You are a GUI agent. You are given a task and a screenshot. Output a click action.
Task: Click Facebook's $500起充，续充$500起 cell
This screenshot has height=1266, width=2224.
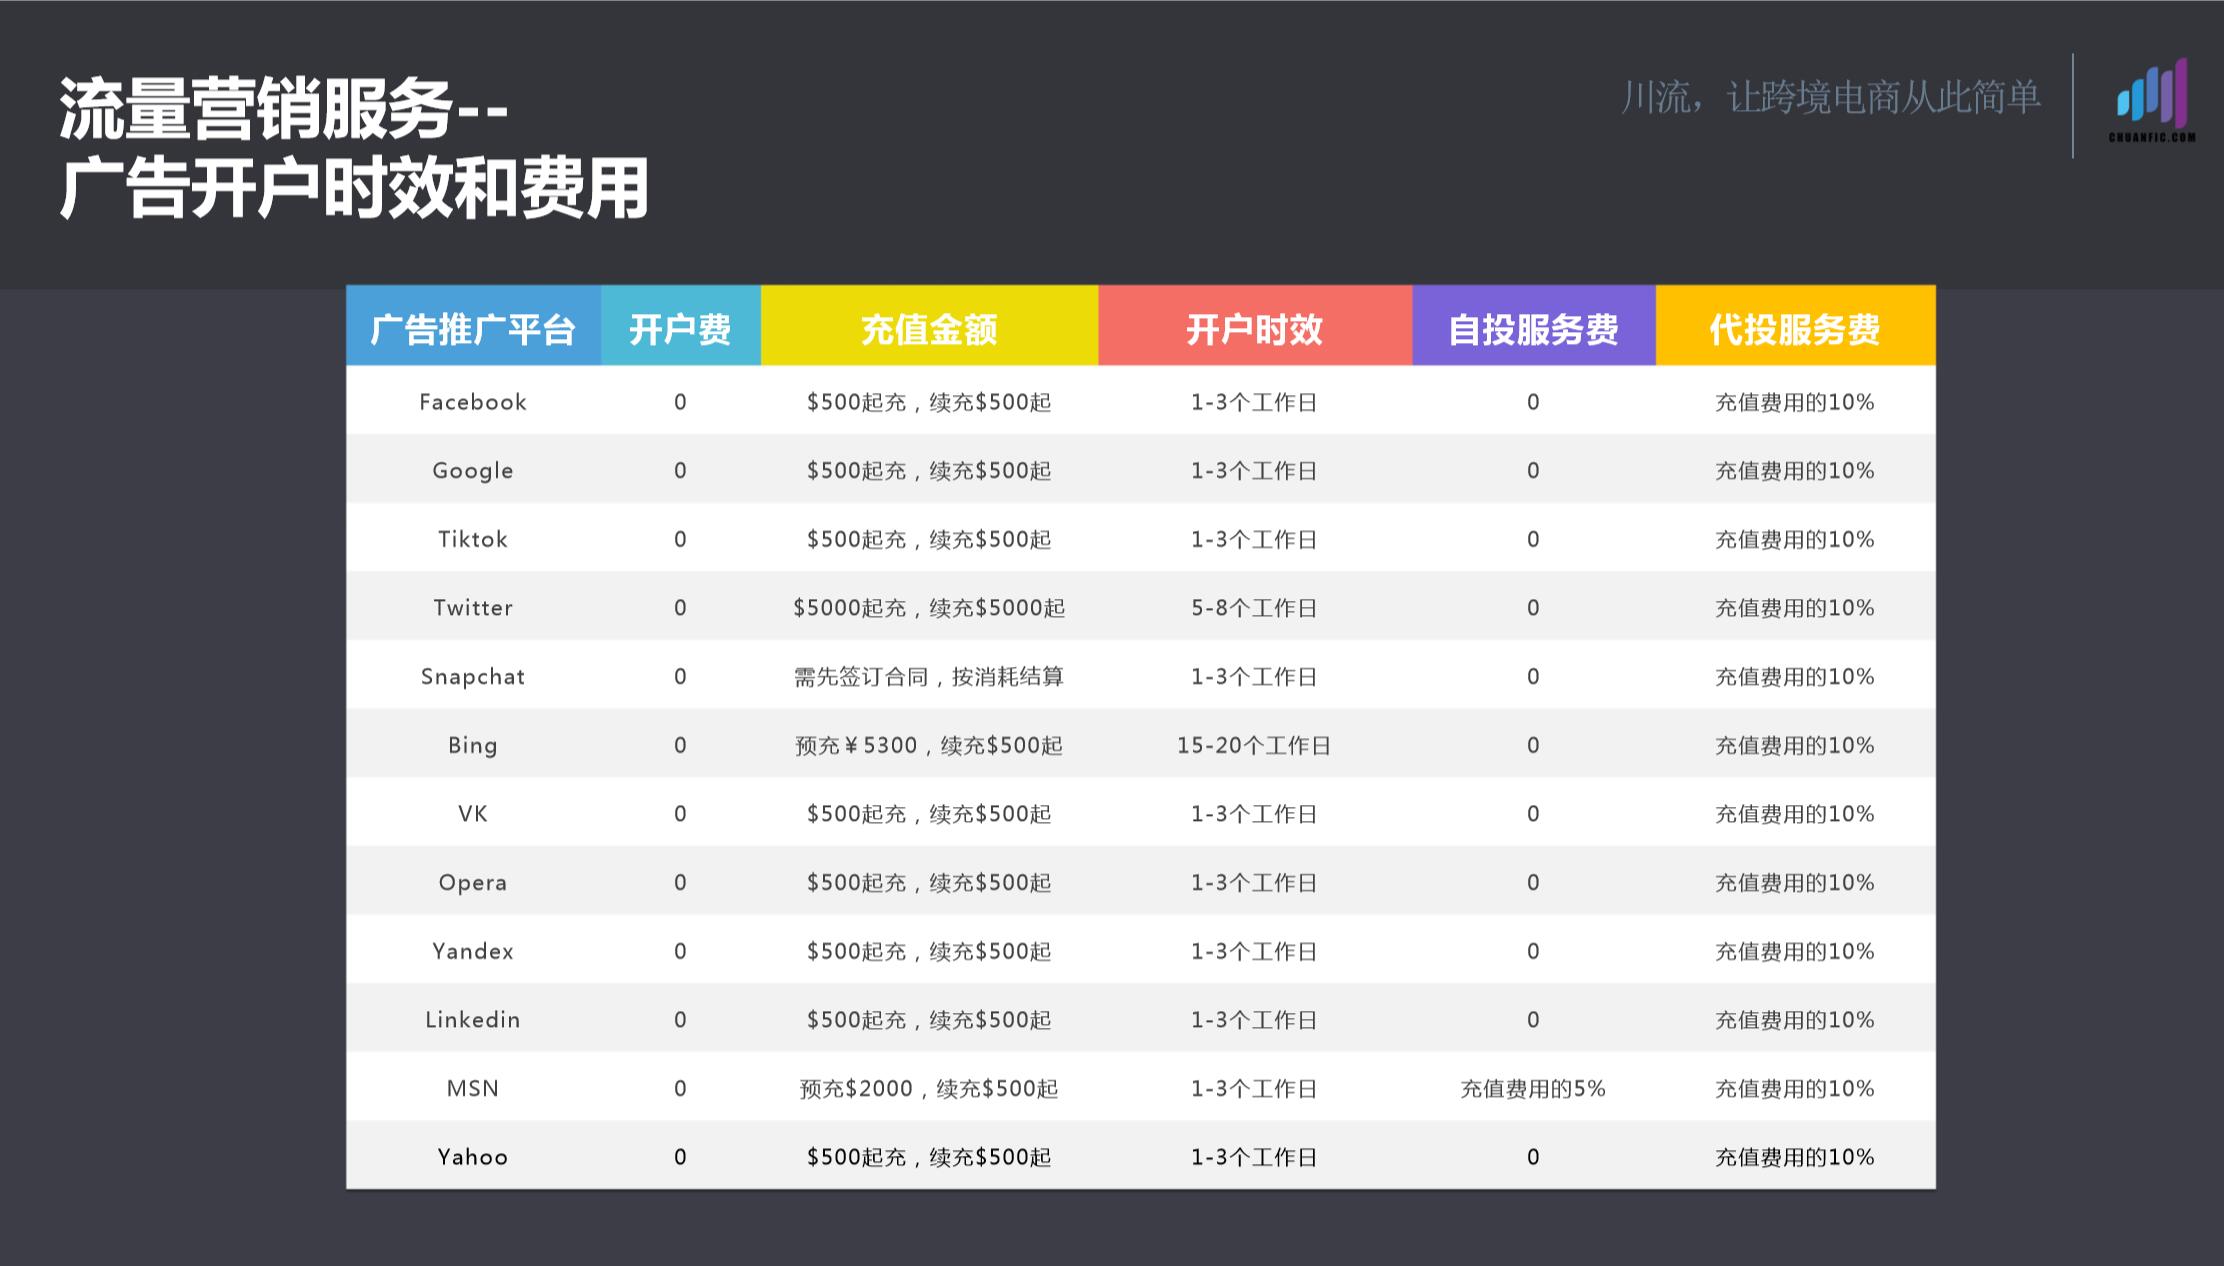coord(929,402)
